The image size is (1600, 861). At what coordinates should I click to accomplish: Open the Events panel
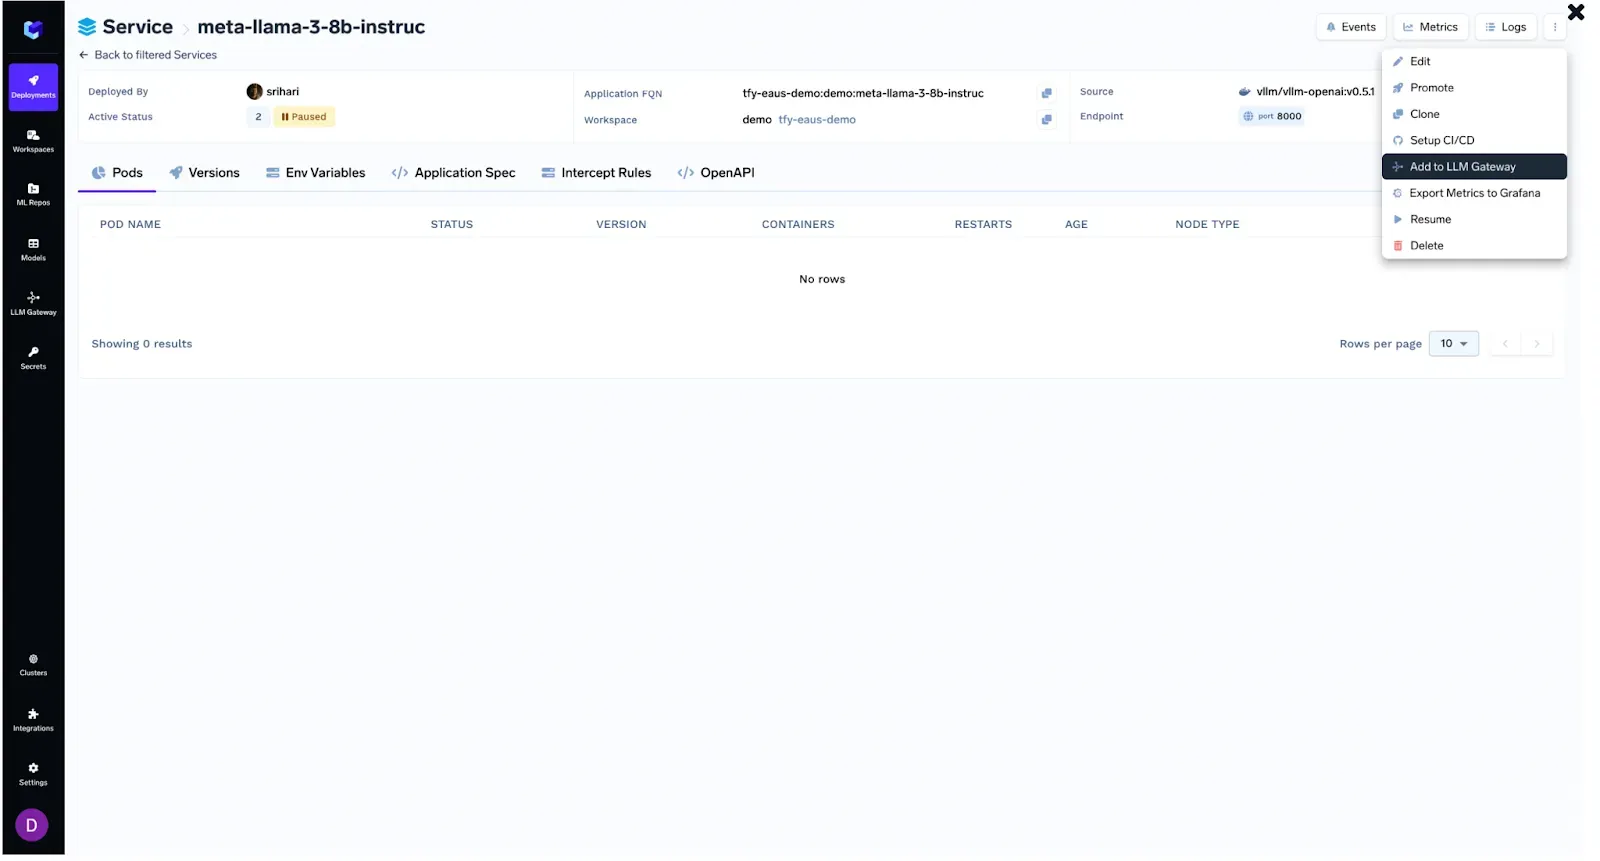1351,27
